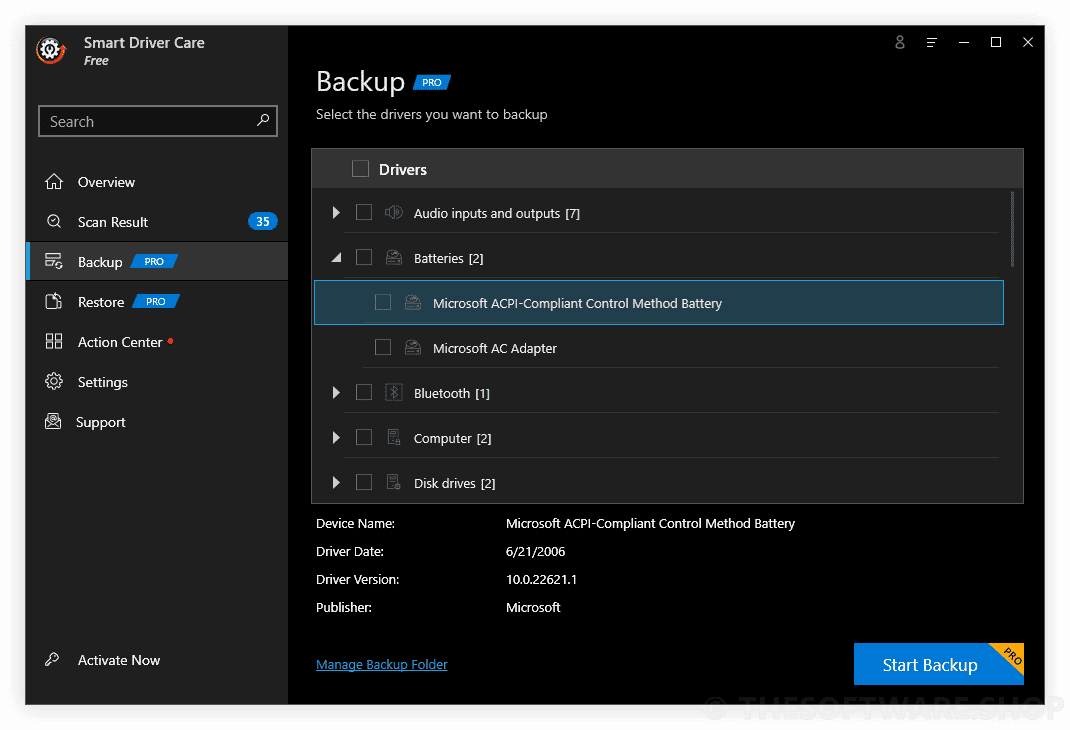Open the user account icon
Screen dimensions: 1070x730
(x=900, y=42)
